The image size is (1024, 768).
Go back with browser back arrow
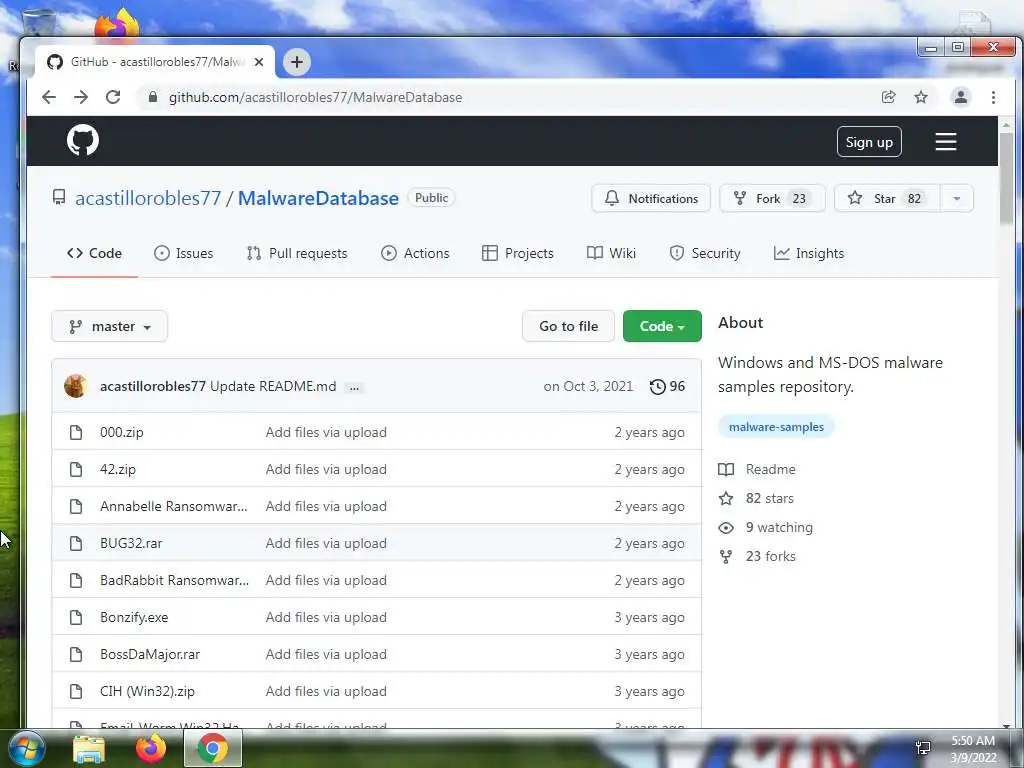49,97
